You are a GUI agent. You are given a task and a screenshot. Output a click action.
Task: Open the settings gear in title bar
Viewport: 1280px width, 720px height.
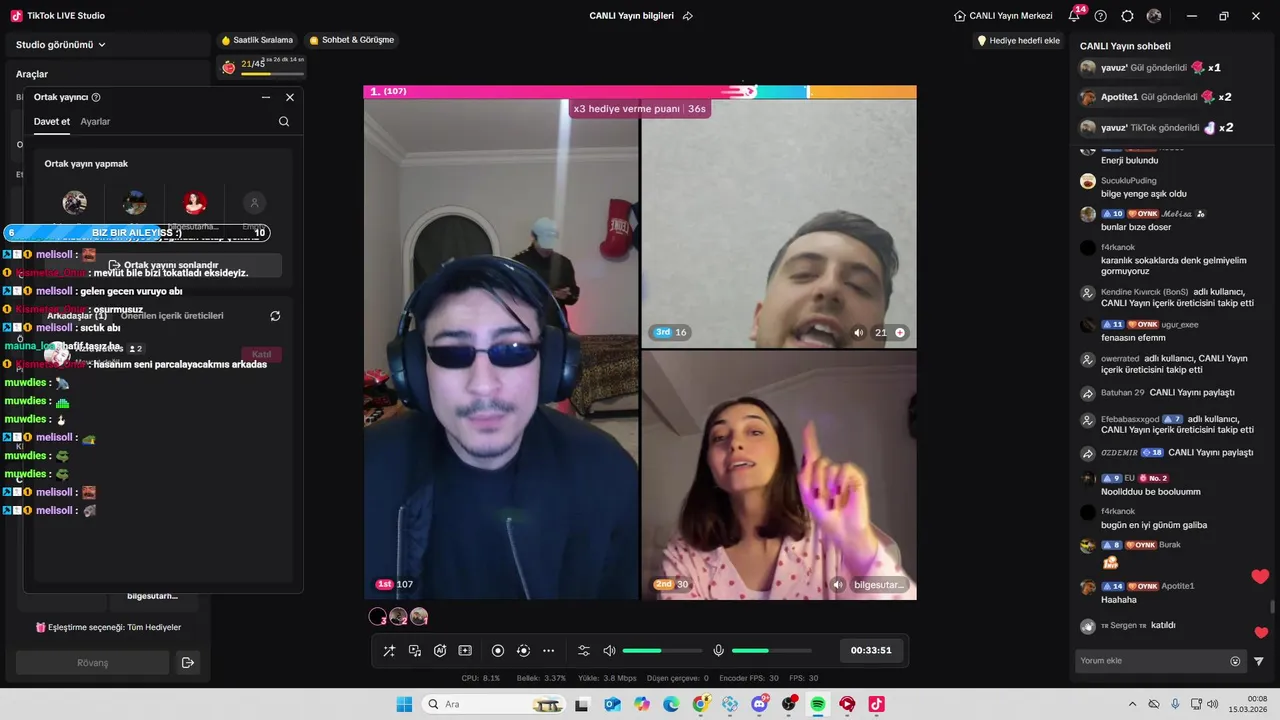click(x=1128, y=16)
